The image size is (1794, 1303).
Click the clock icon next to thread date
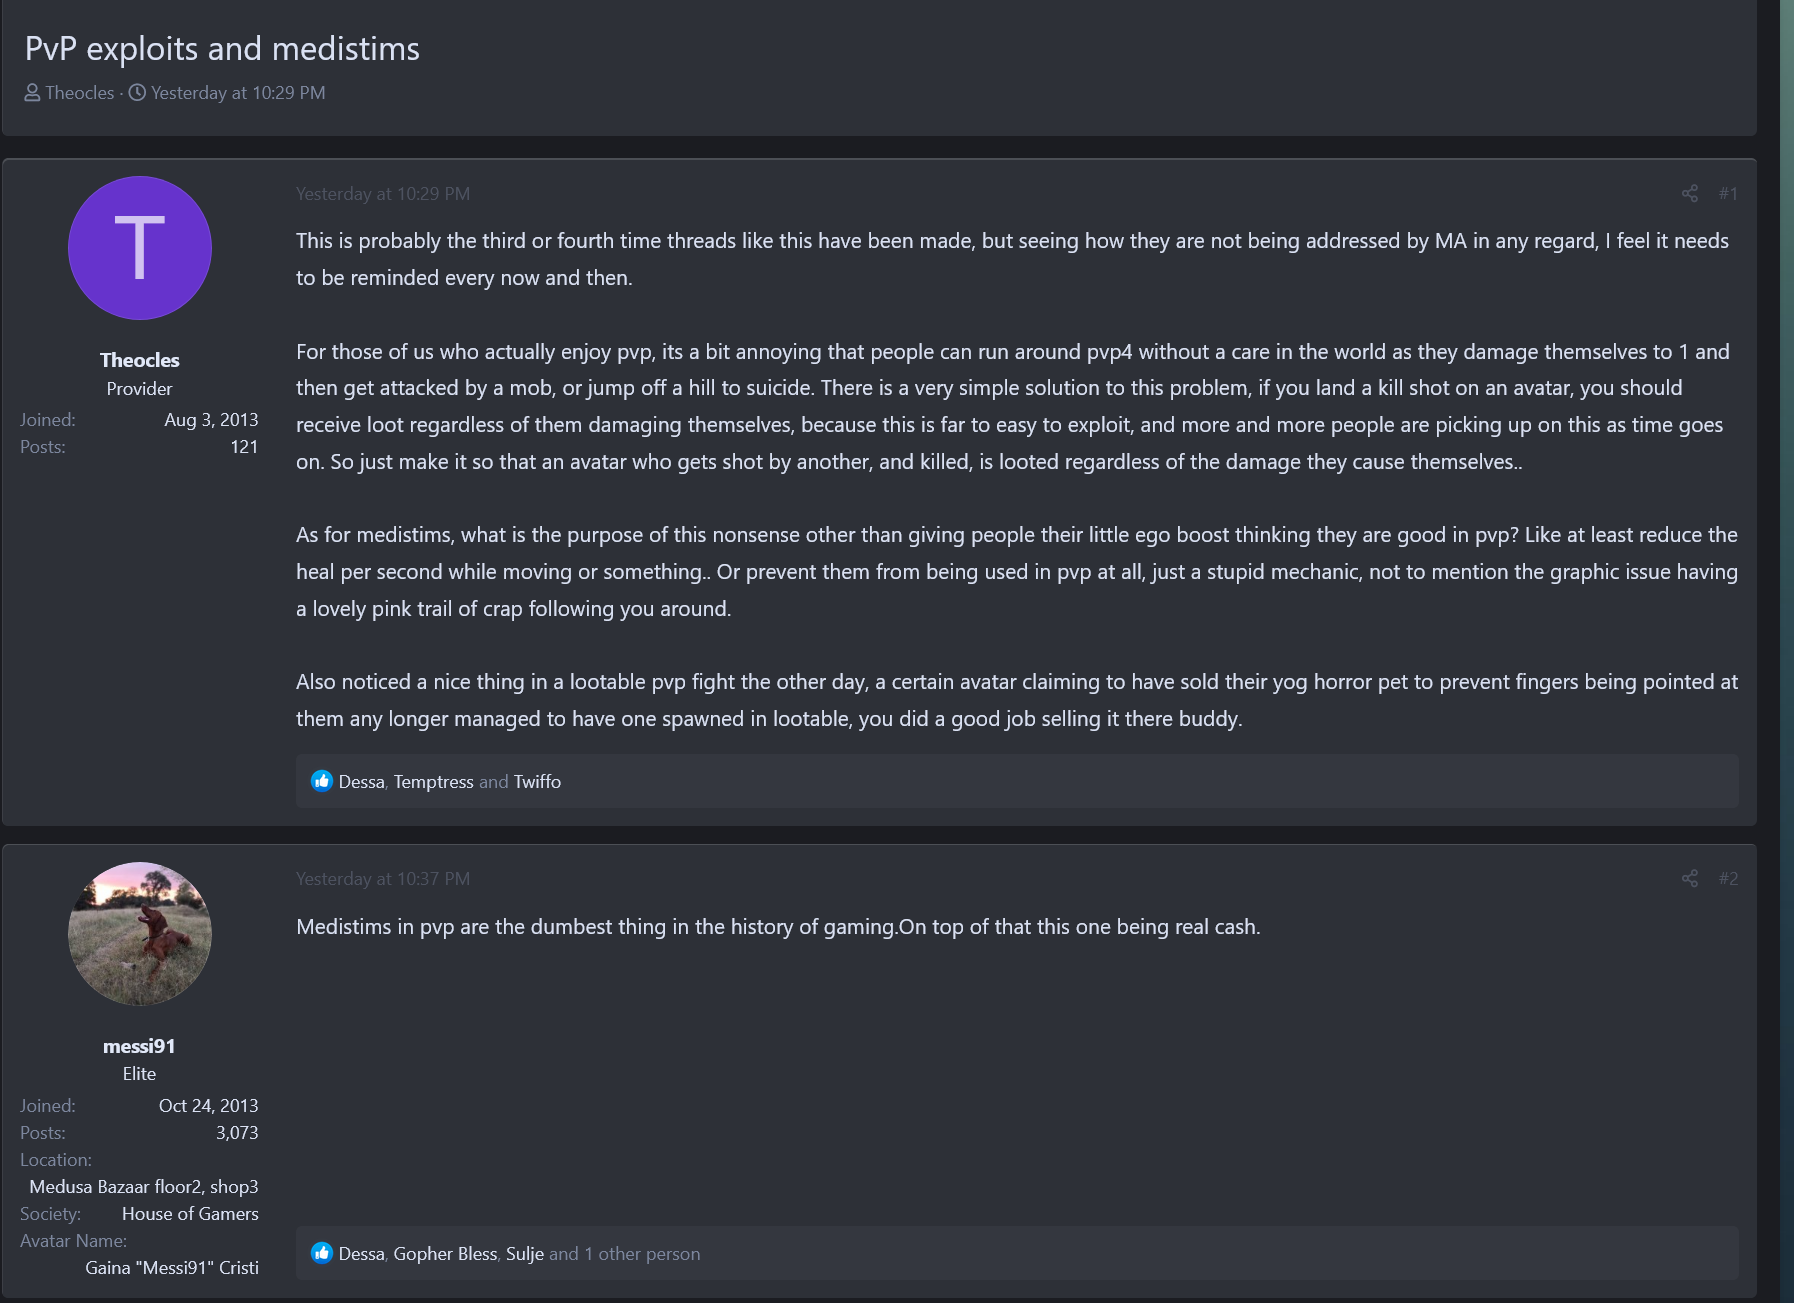[x=137, y=93]
